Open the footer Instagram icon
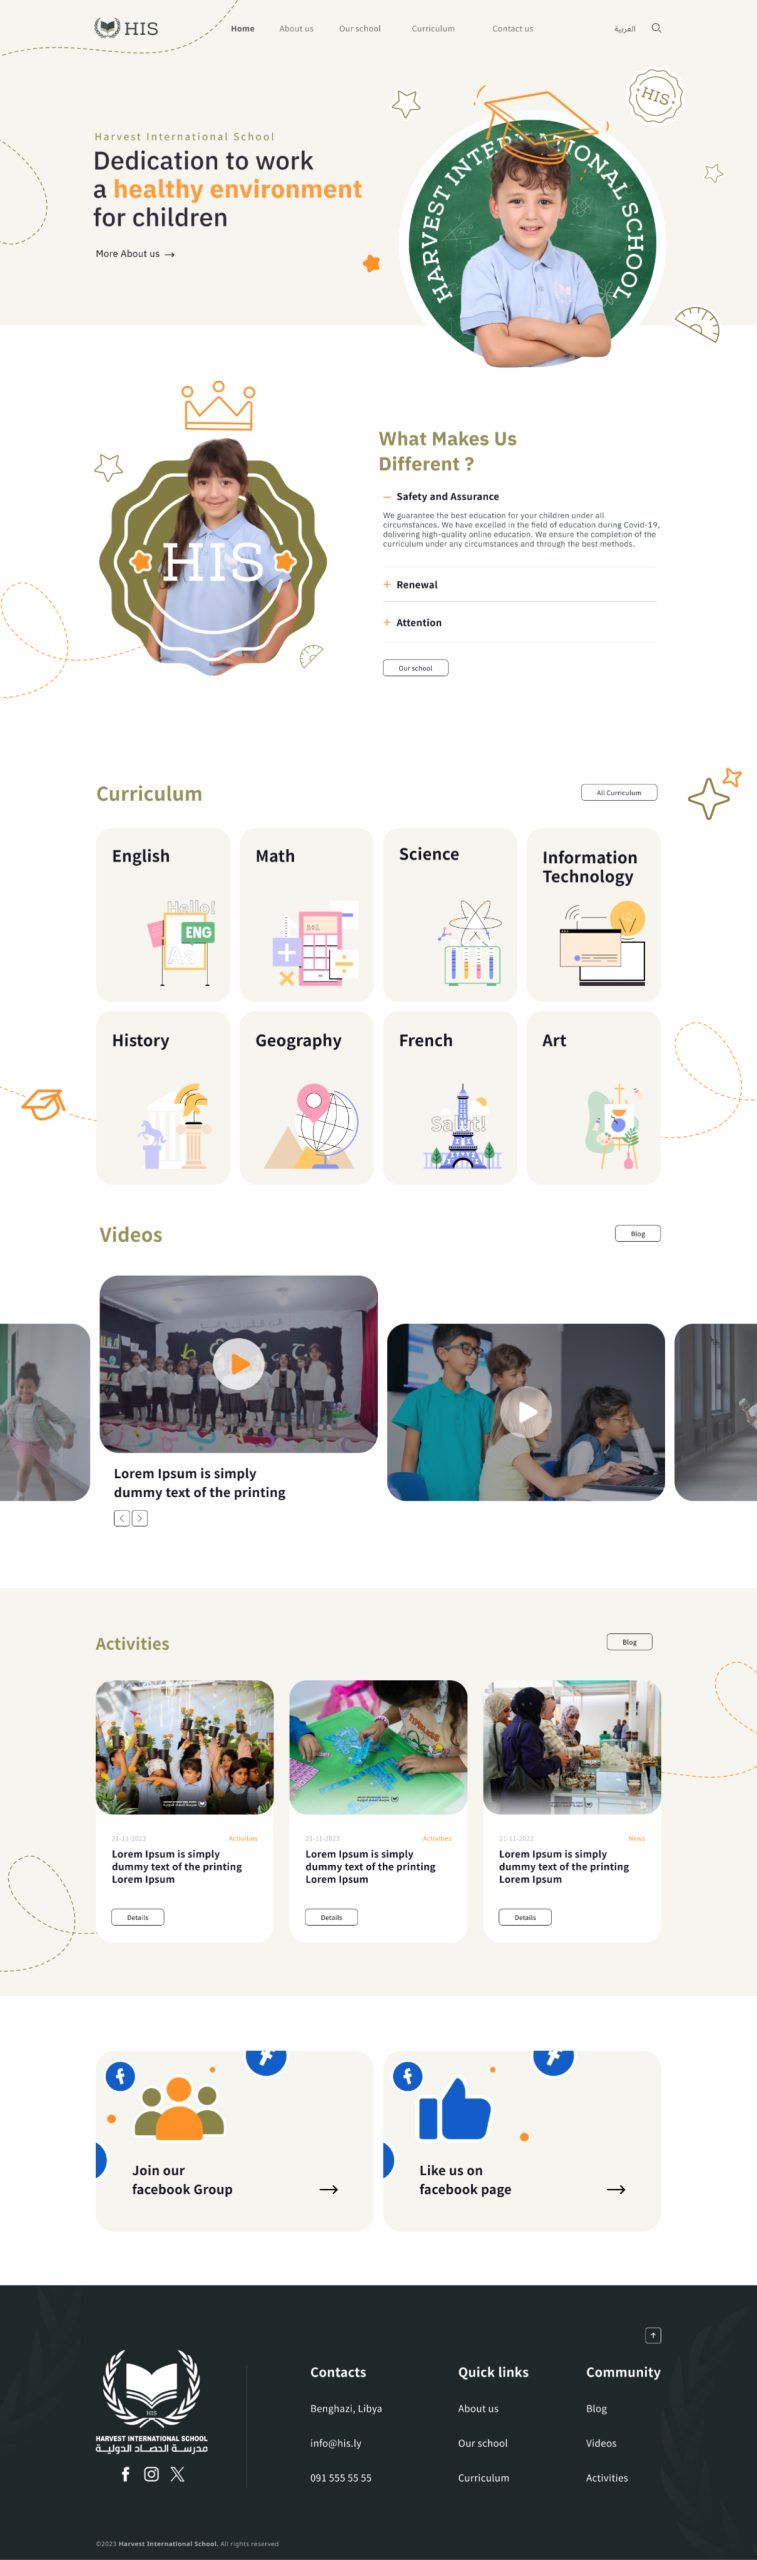The height and width of the screenshot is (2560, 757). pyautogui.click(x=151, y=2474)
